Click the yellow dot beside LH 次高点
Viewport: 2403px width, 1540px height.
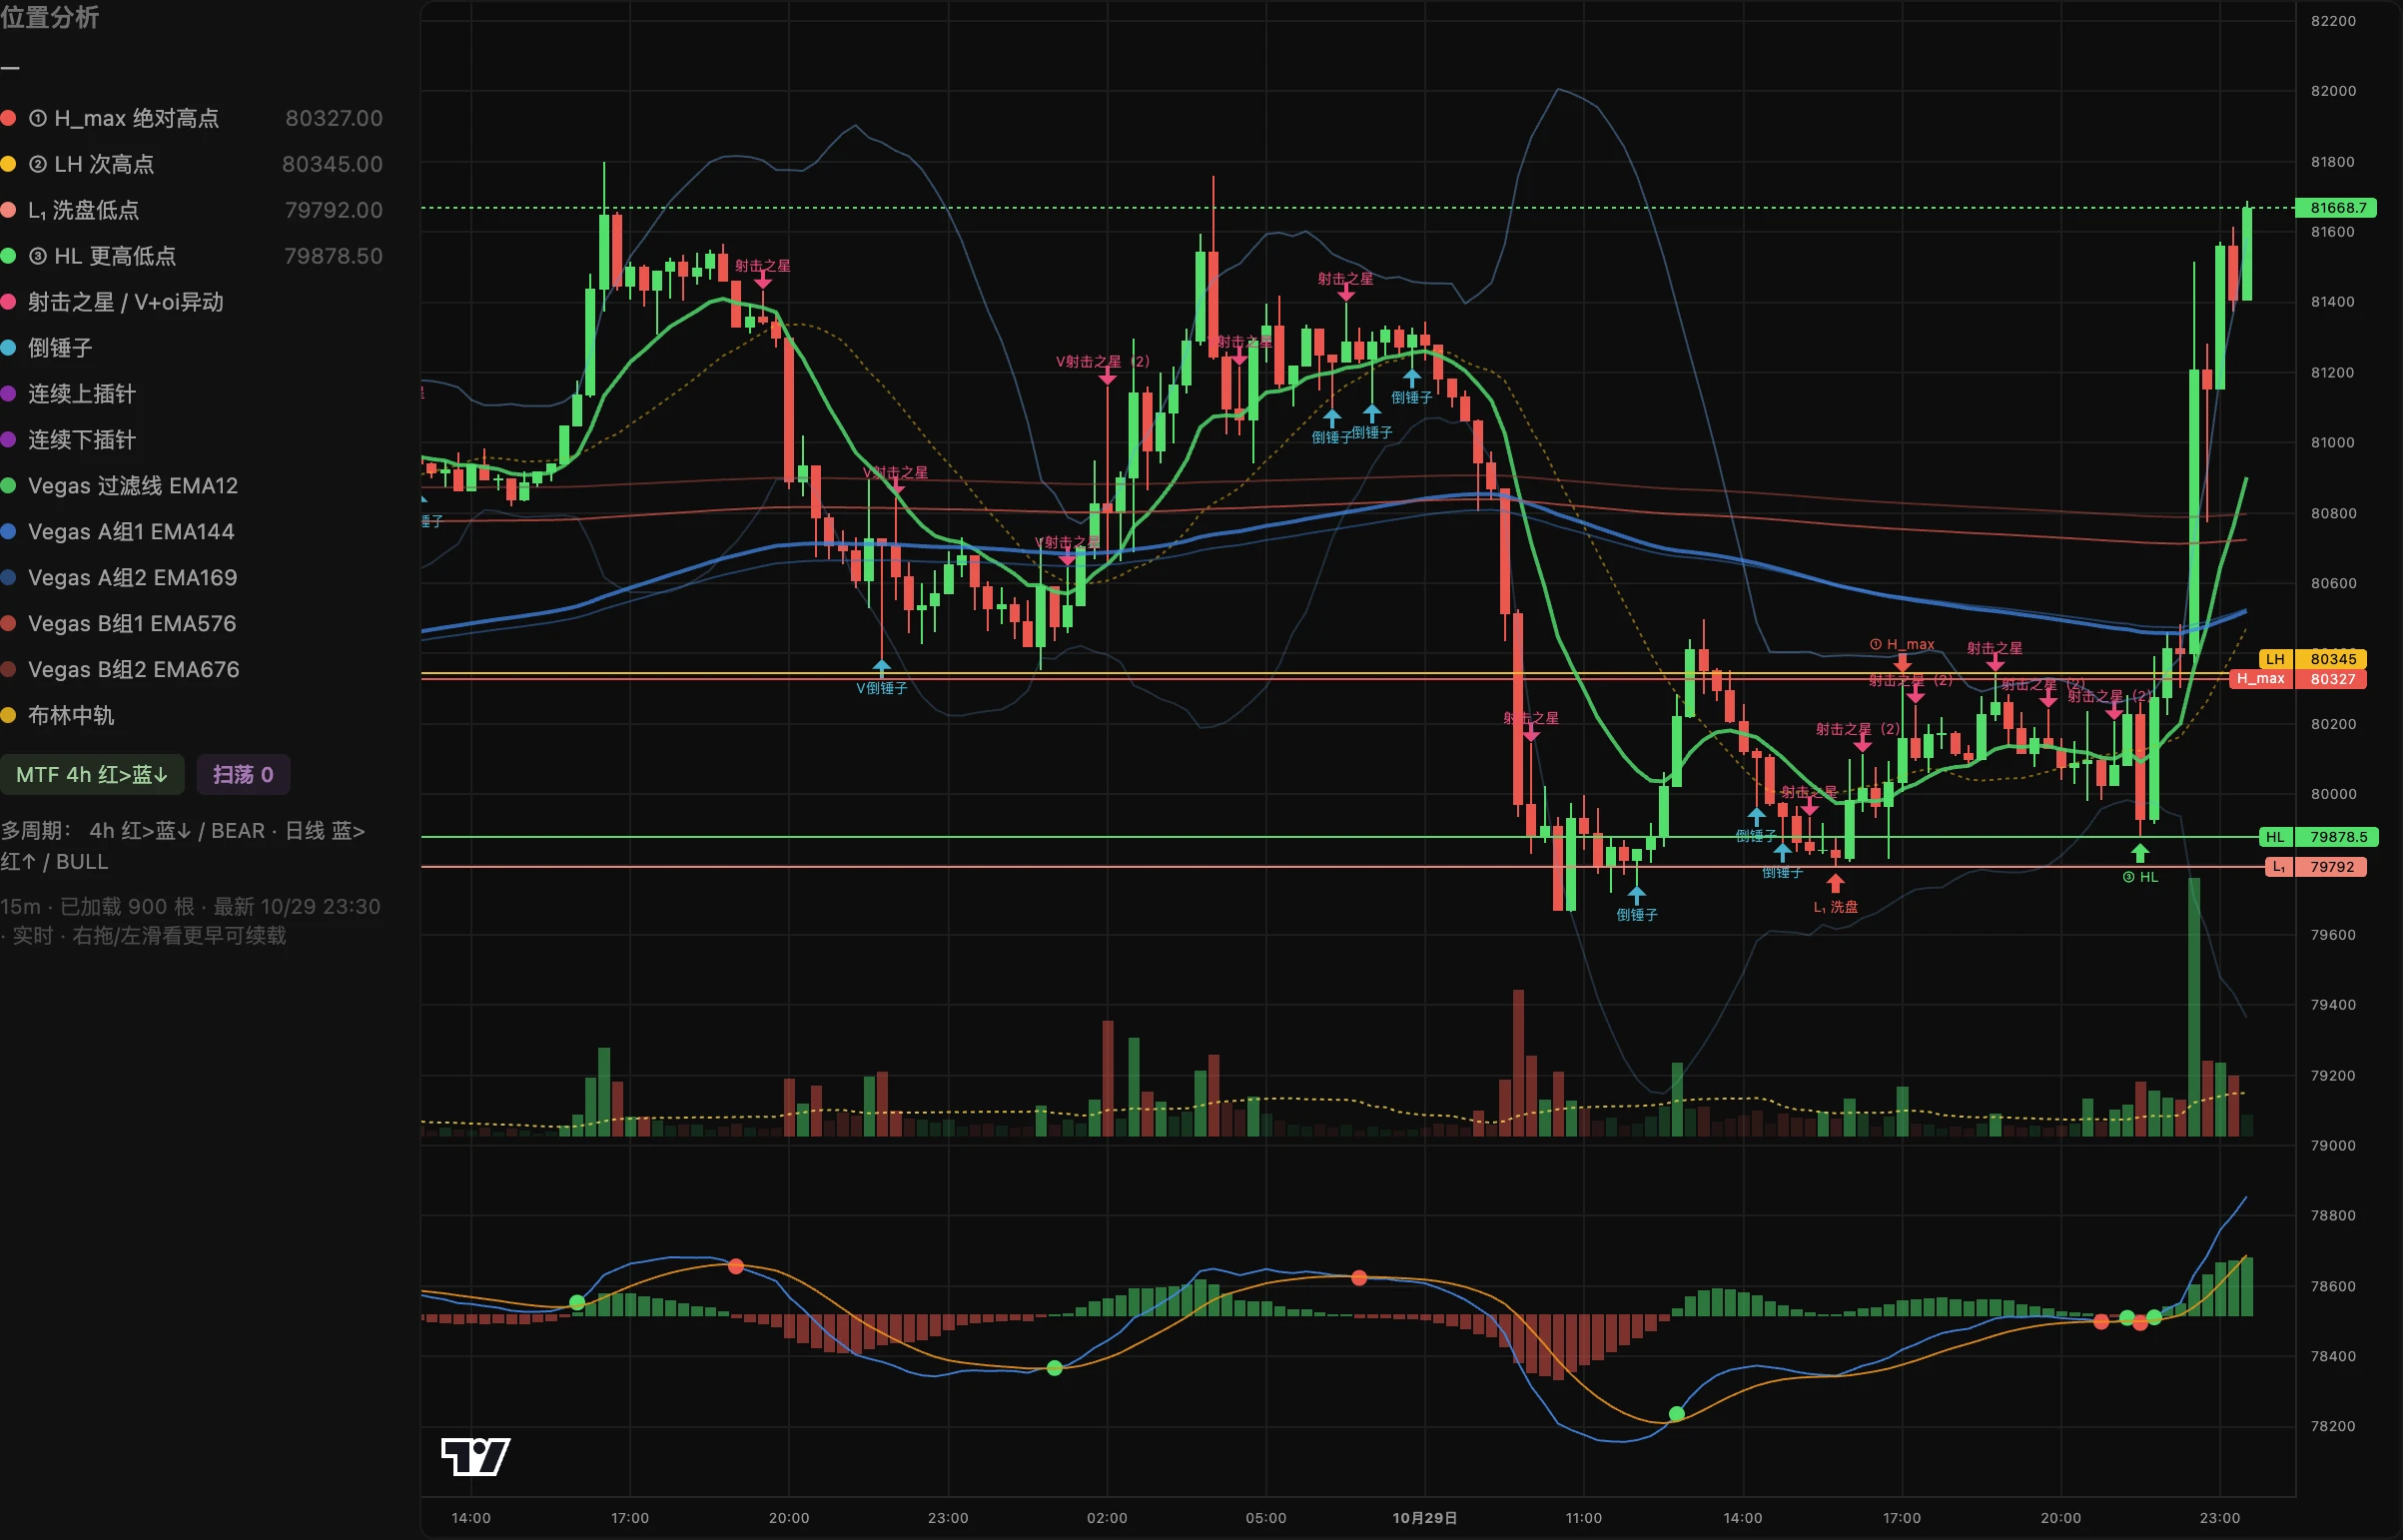[x=8, y=164]
